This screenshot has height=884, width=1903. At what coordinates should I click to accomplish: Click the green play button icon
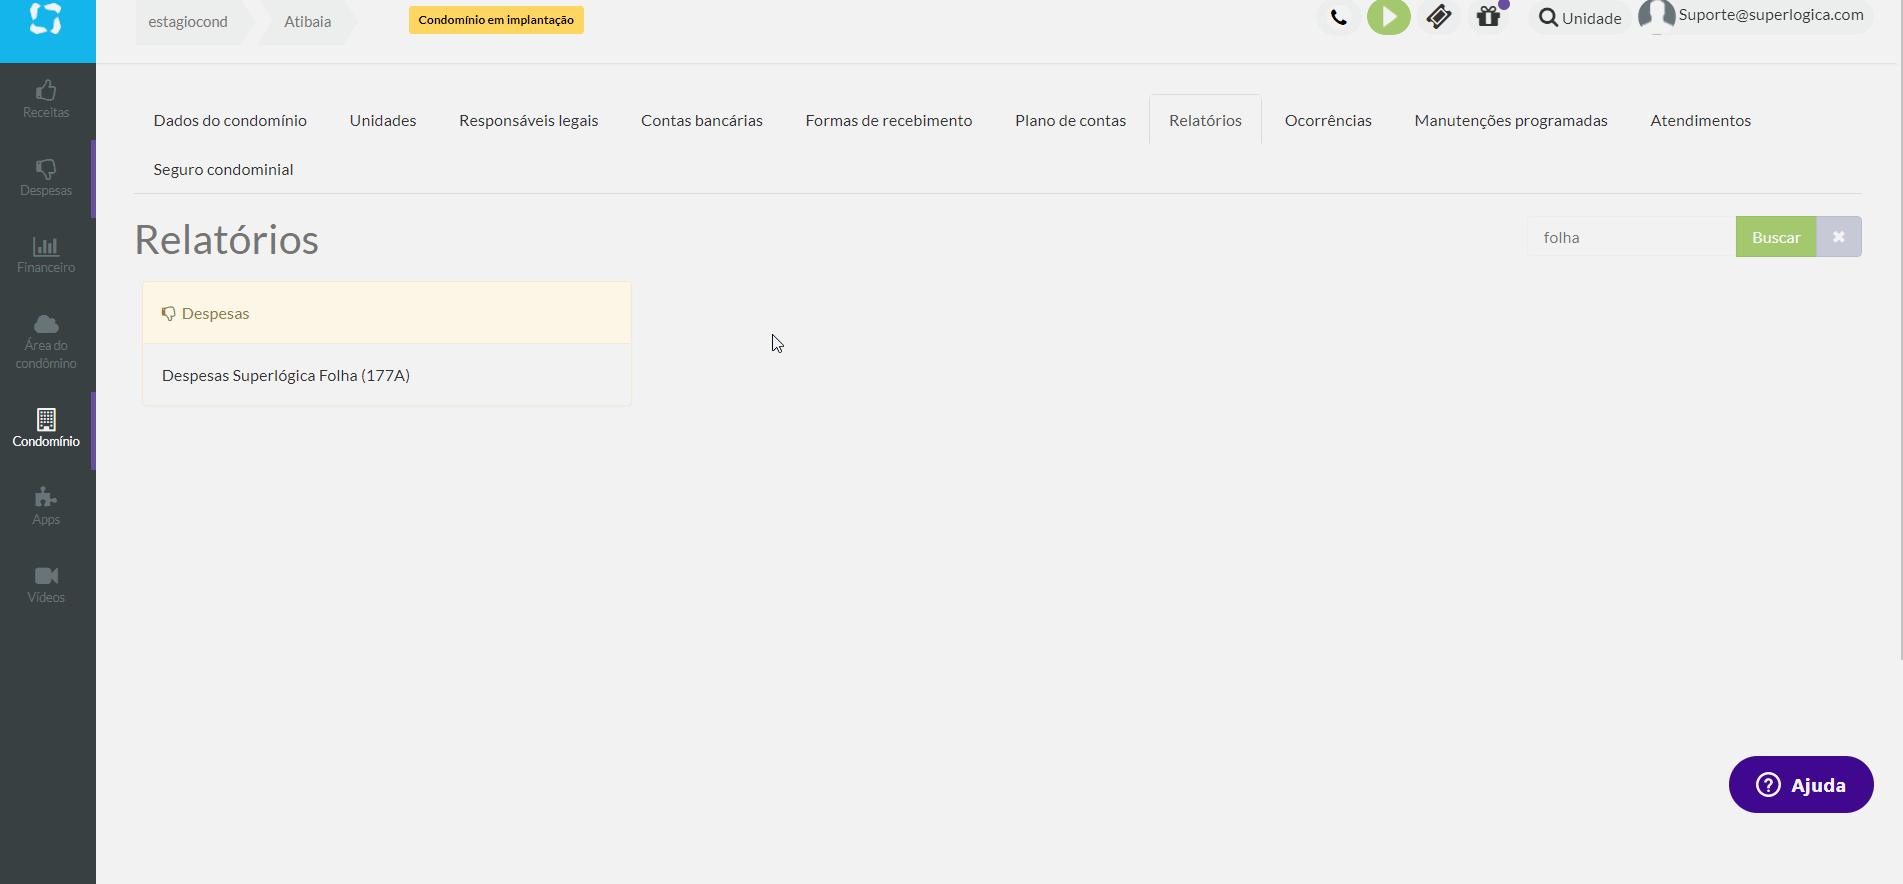1388,17
